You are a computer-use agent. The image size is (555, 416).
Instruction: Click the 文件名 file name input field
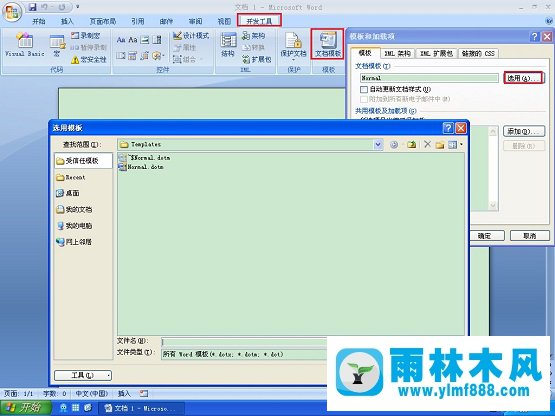coord(244,342)
